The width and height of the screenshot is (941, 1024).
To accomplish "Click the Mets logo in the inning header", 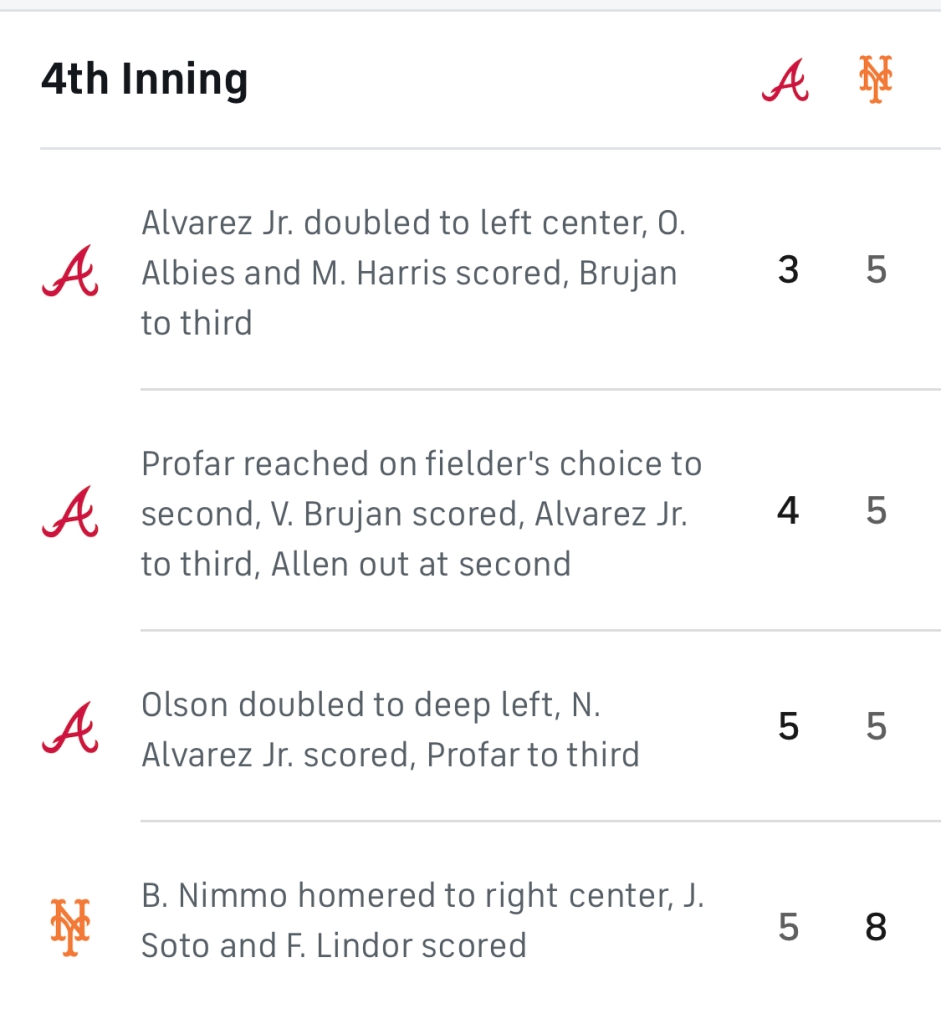I will click(875, 80).
